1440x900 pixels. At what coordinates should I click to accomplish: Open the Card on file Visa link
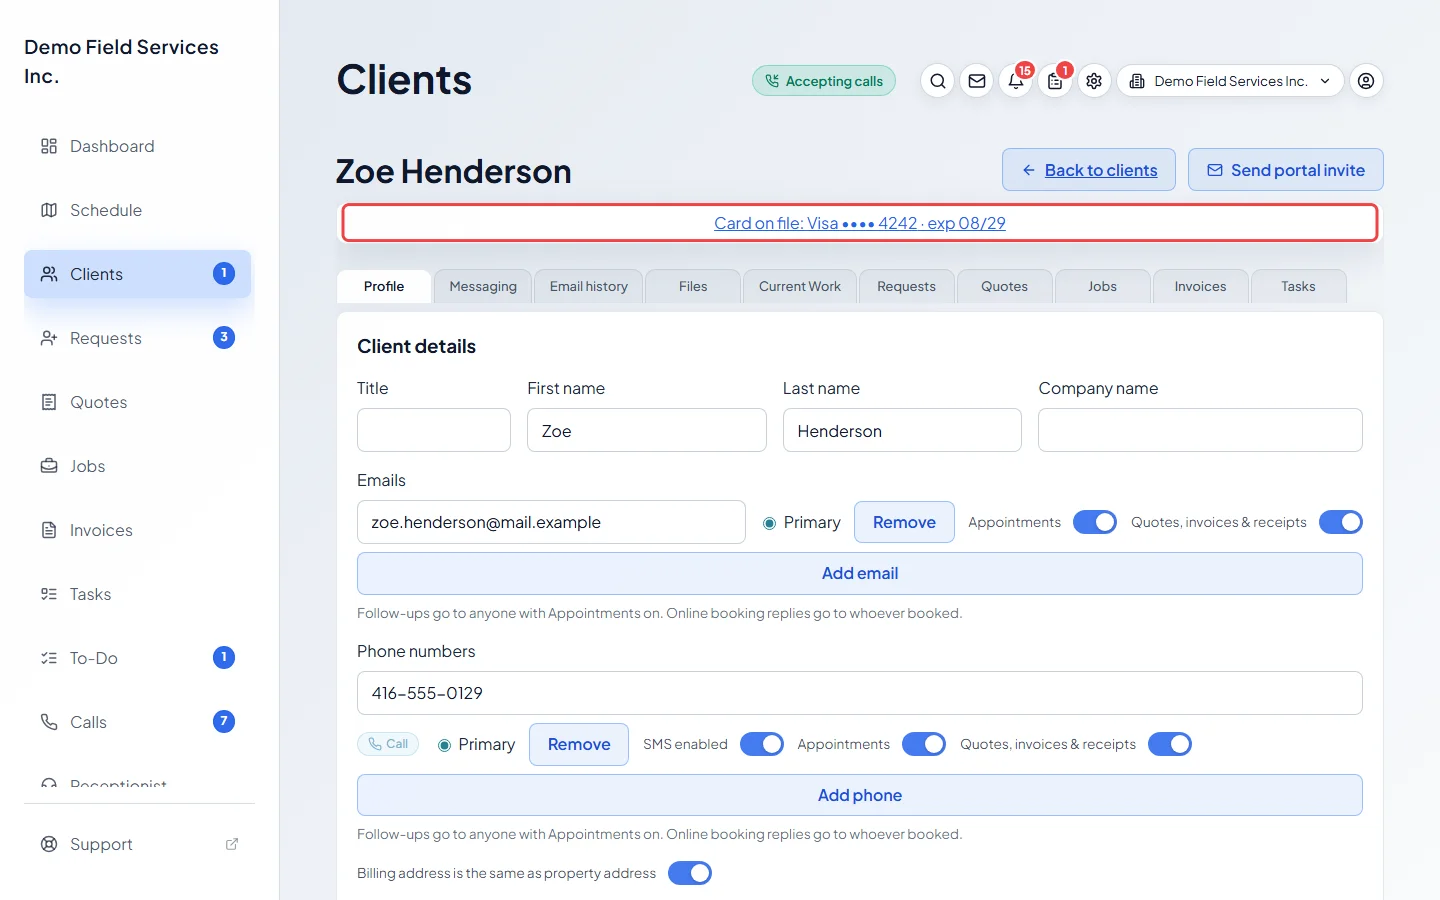pos(860,223)
